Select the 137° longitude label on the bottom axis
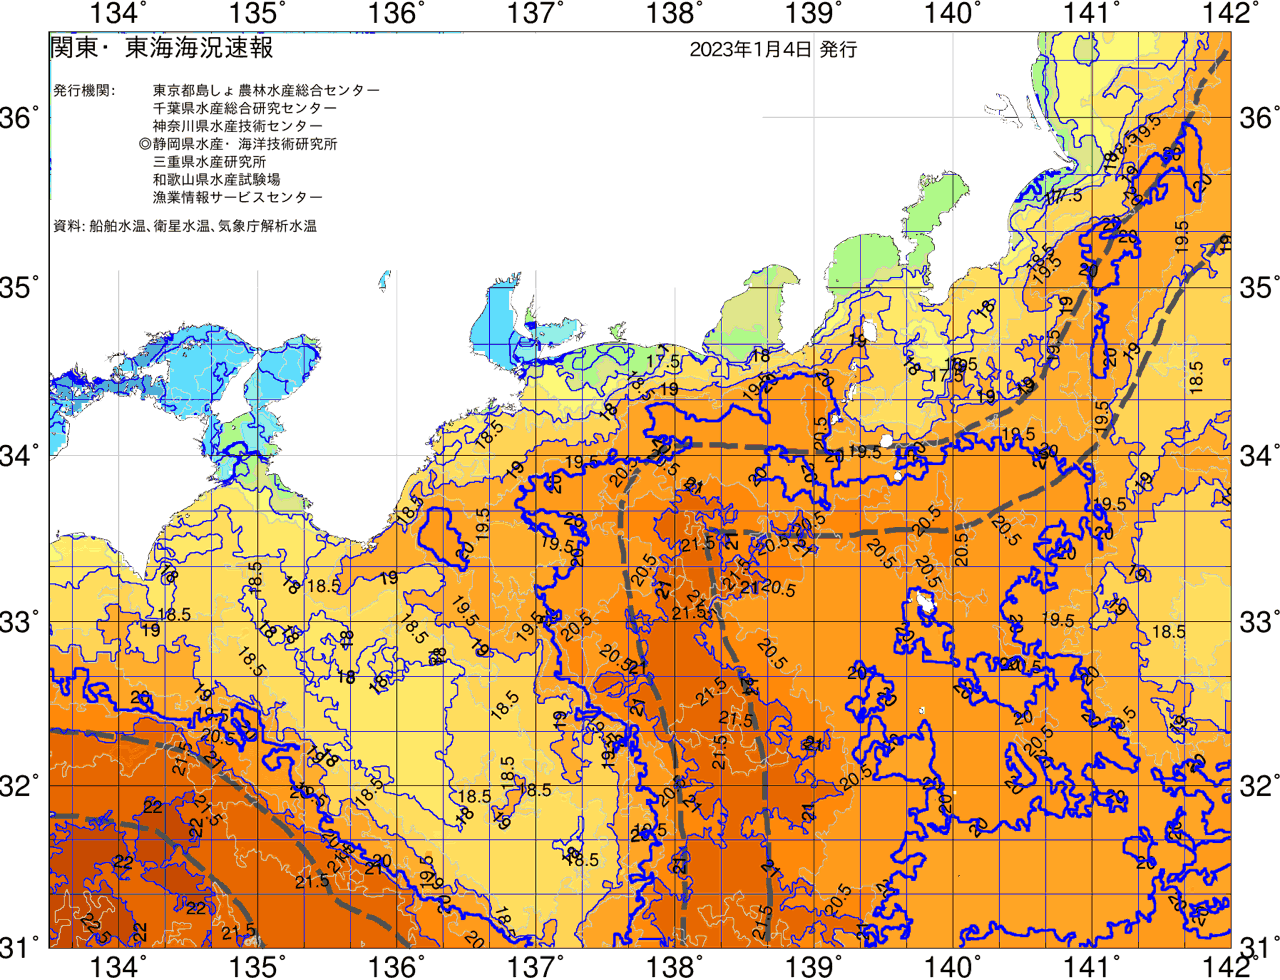 click(x=535, y=965)
